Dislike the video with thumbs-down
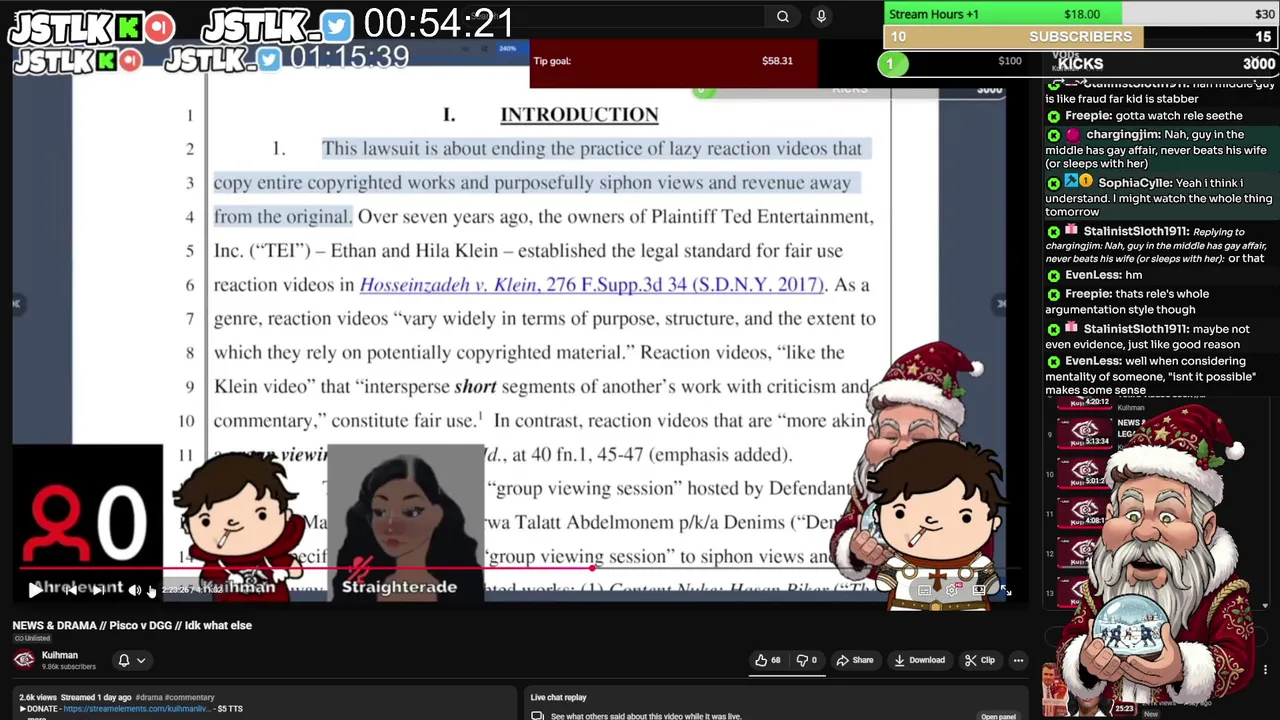This screenshot has width=1280, height=720. click(x=806, y=660)
